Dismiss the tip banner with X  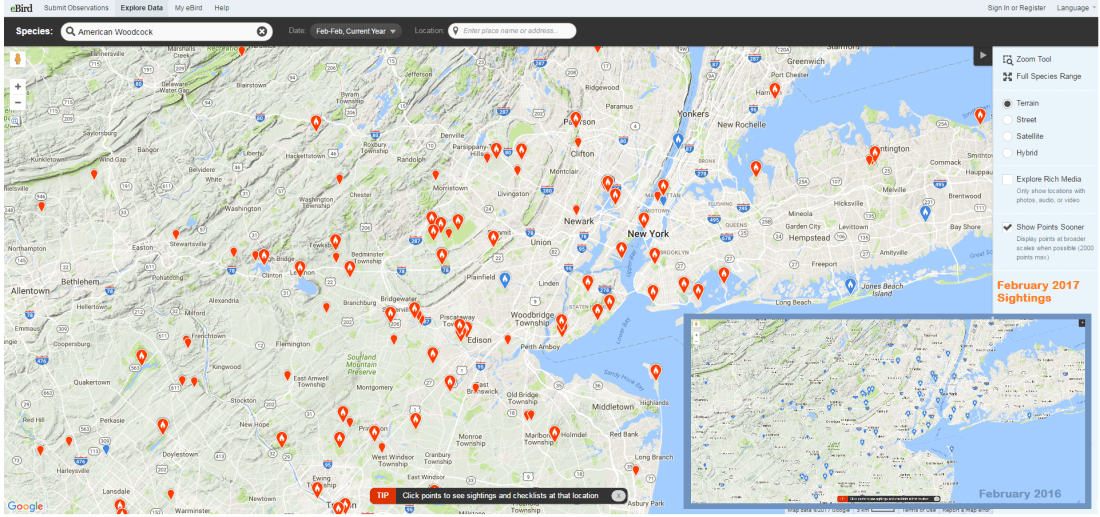point(618,495)
